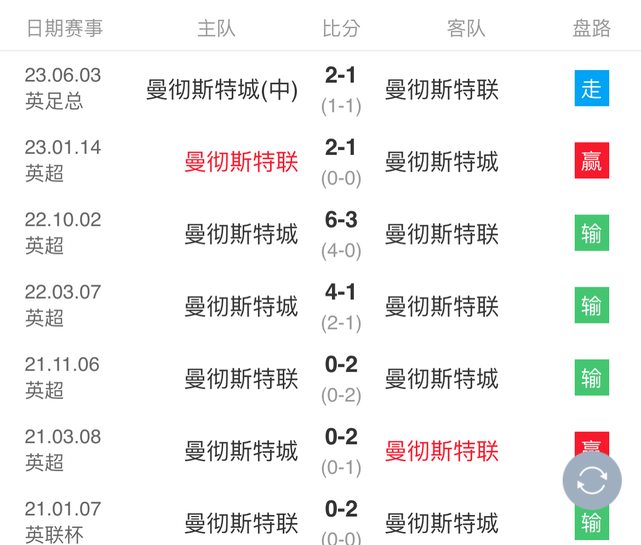Open the 21.11.06 英超 match date cell
Screen dimensions: 641x545
pos(62,377)
